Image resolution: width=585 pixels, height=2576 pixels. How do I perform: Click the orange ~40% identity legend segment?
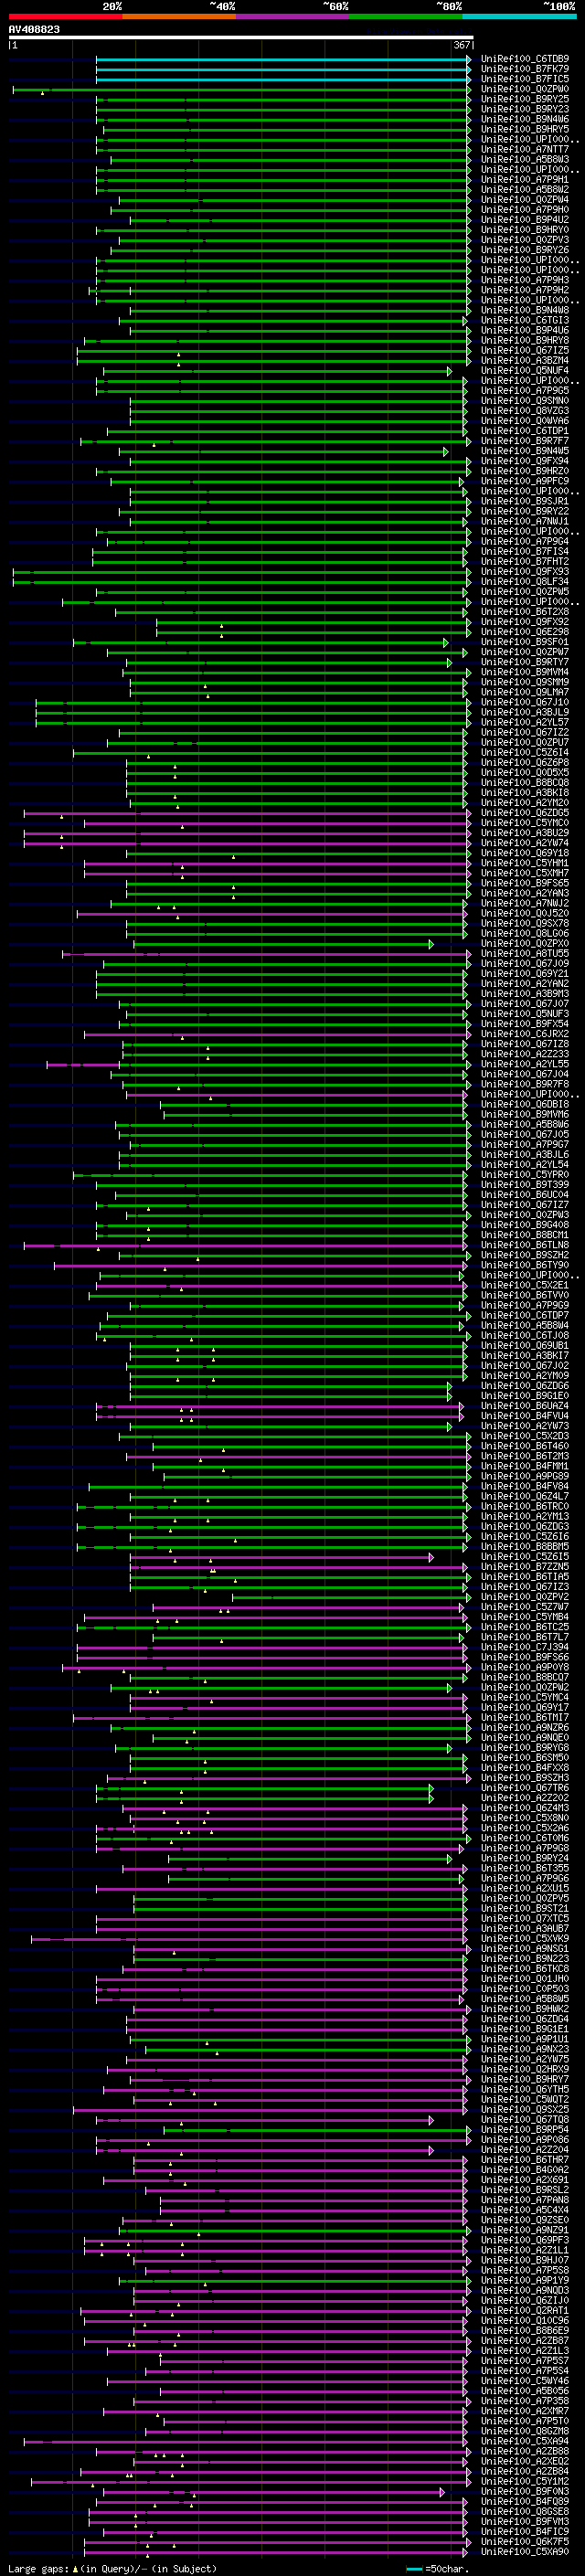pyautogui.click(x=179, y=16)
